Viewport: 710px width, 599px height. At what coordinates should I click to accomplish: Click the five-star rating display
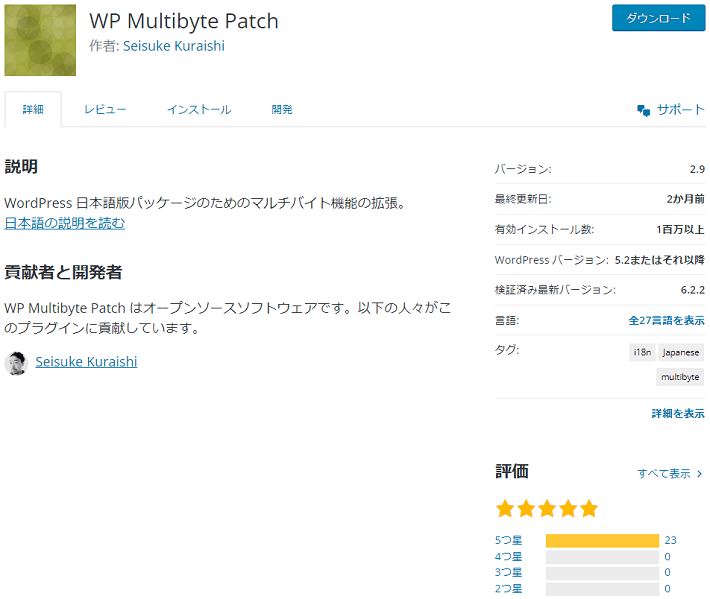[547, 508]
